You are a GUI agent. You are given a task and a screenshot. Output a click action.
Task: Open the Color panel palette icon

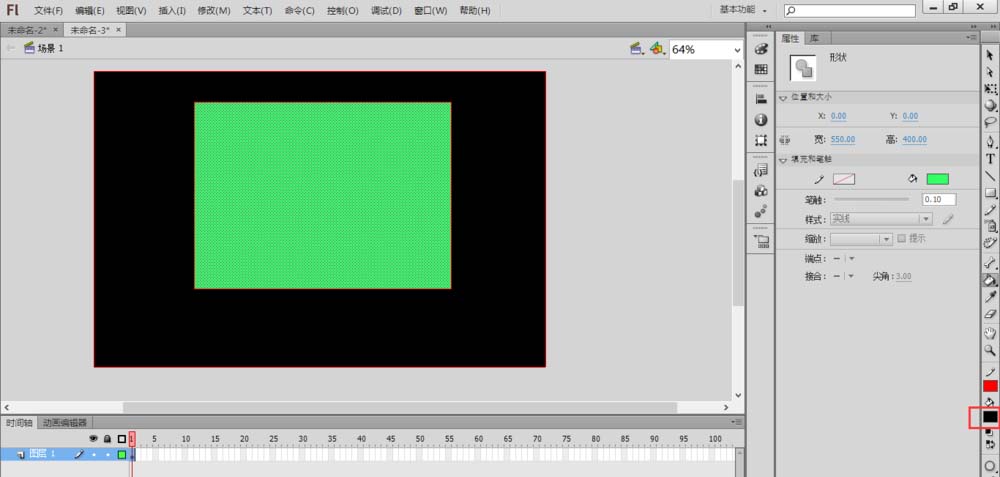click(761, 49)
